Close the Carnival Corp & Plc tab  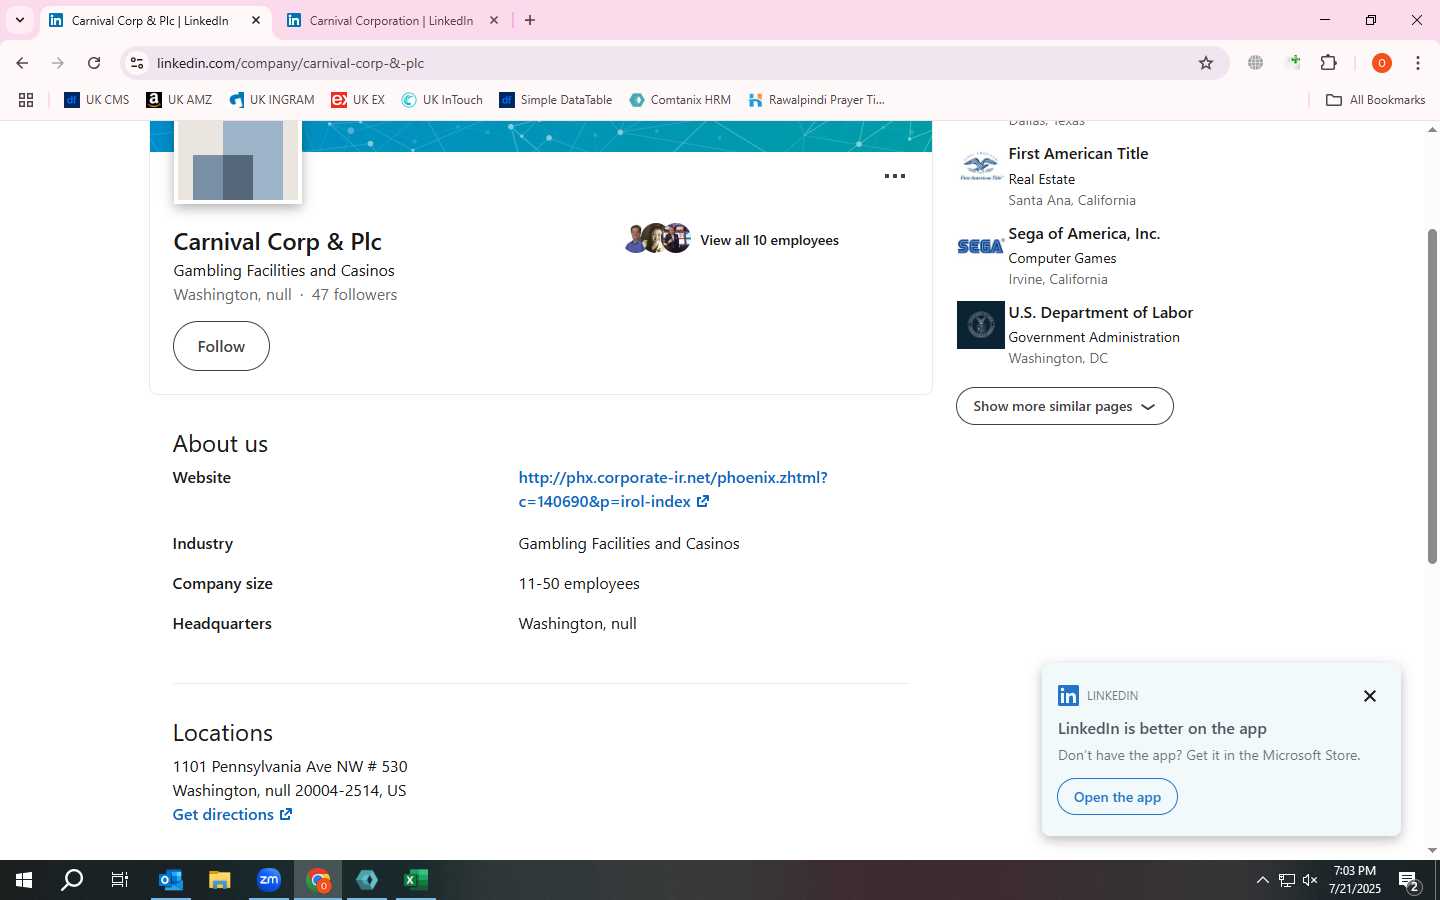[256, 20]
